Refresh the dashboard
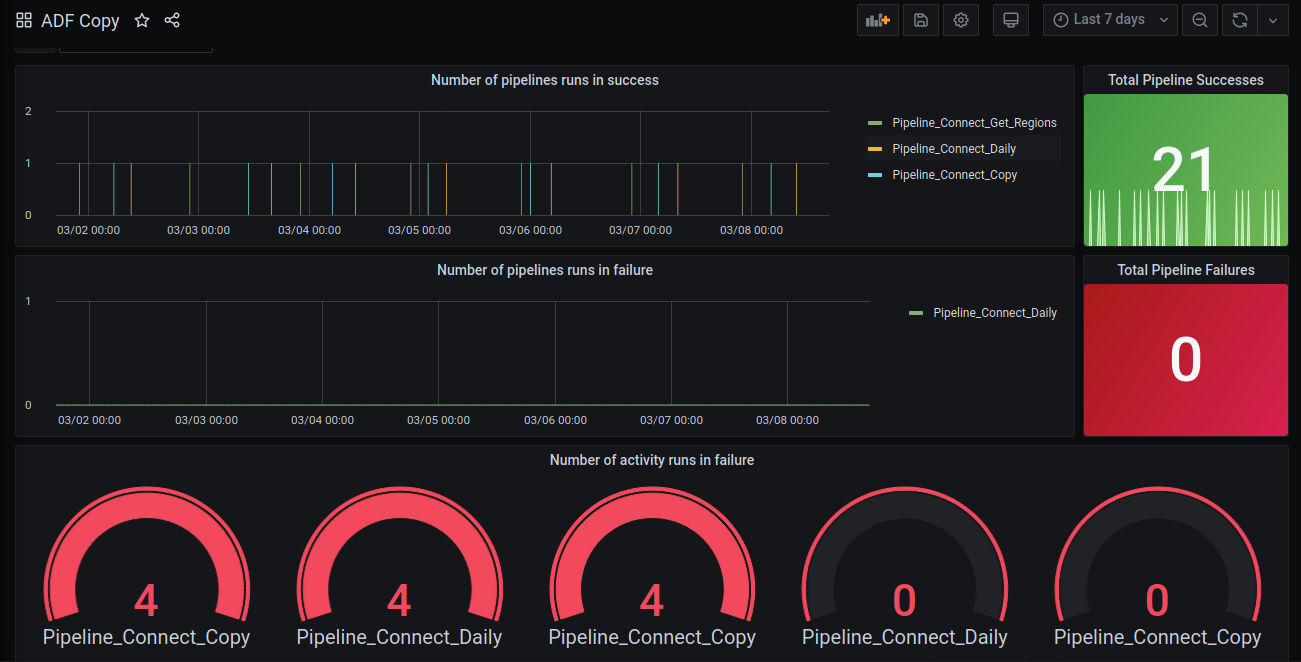 (x=1240, y=20)
